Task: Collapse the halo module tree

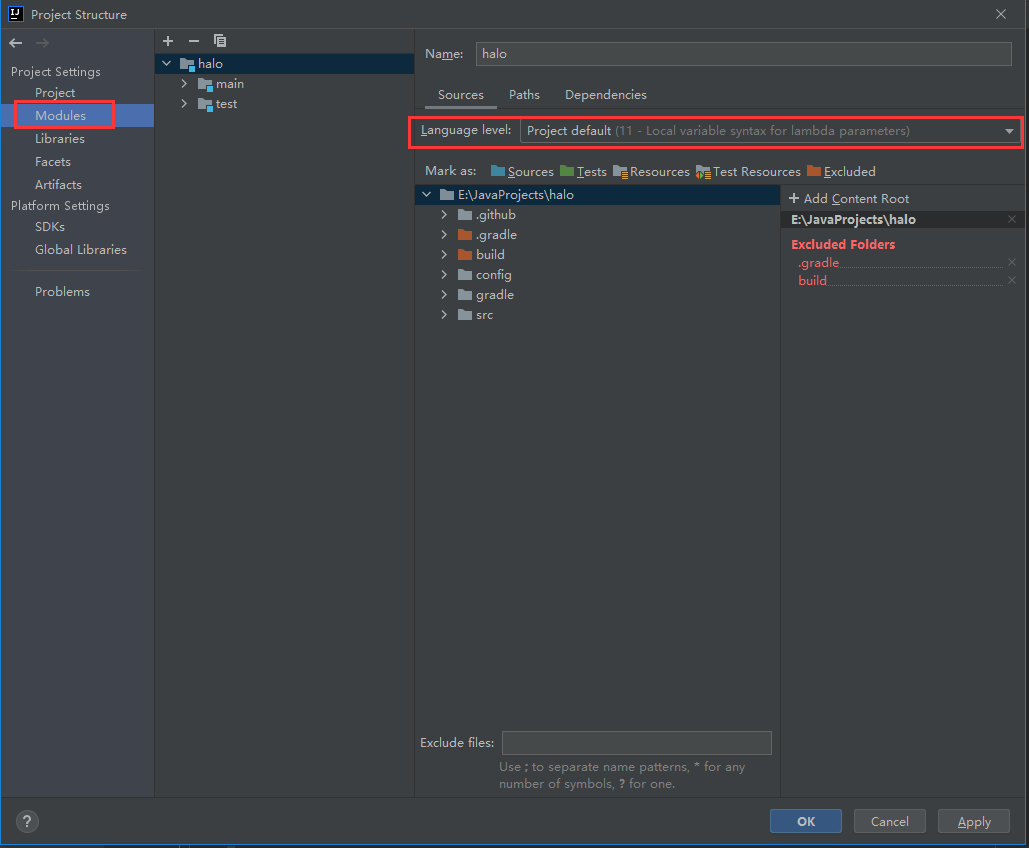Action: click(166, 64)
